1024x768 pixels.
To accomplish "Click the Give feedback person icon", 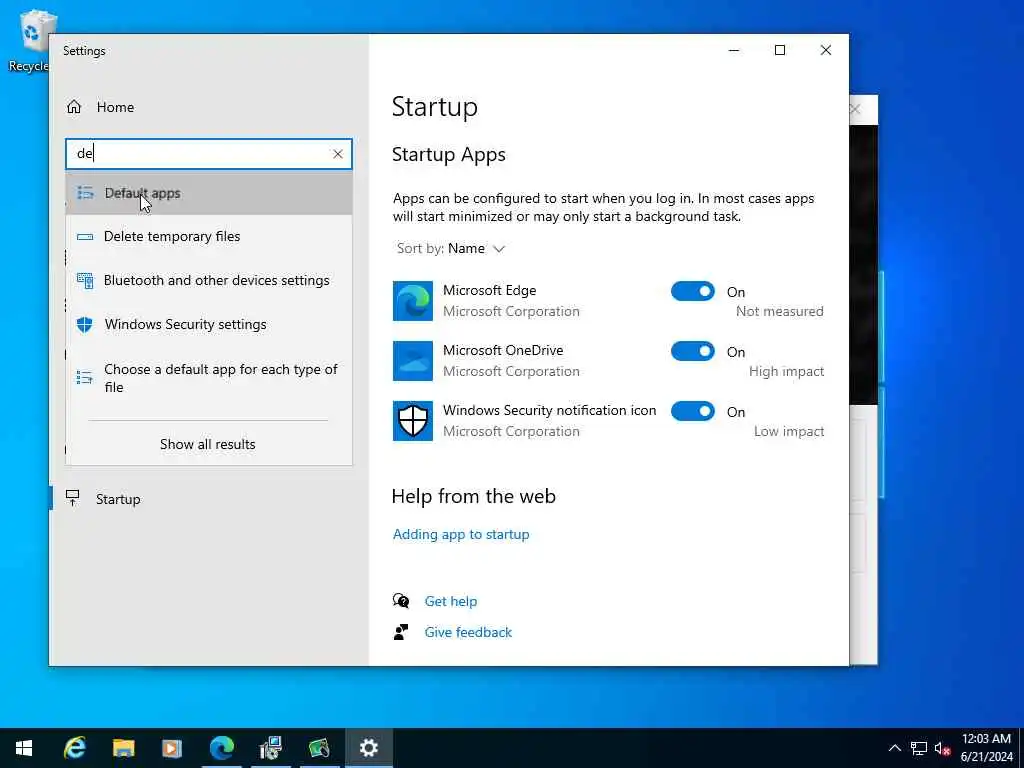I will [401, 632].
